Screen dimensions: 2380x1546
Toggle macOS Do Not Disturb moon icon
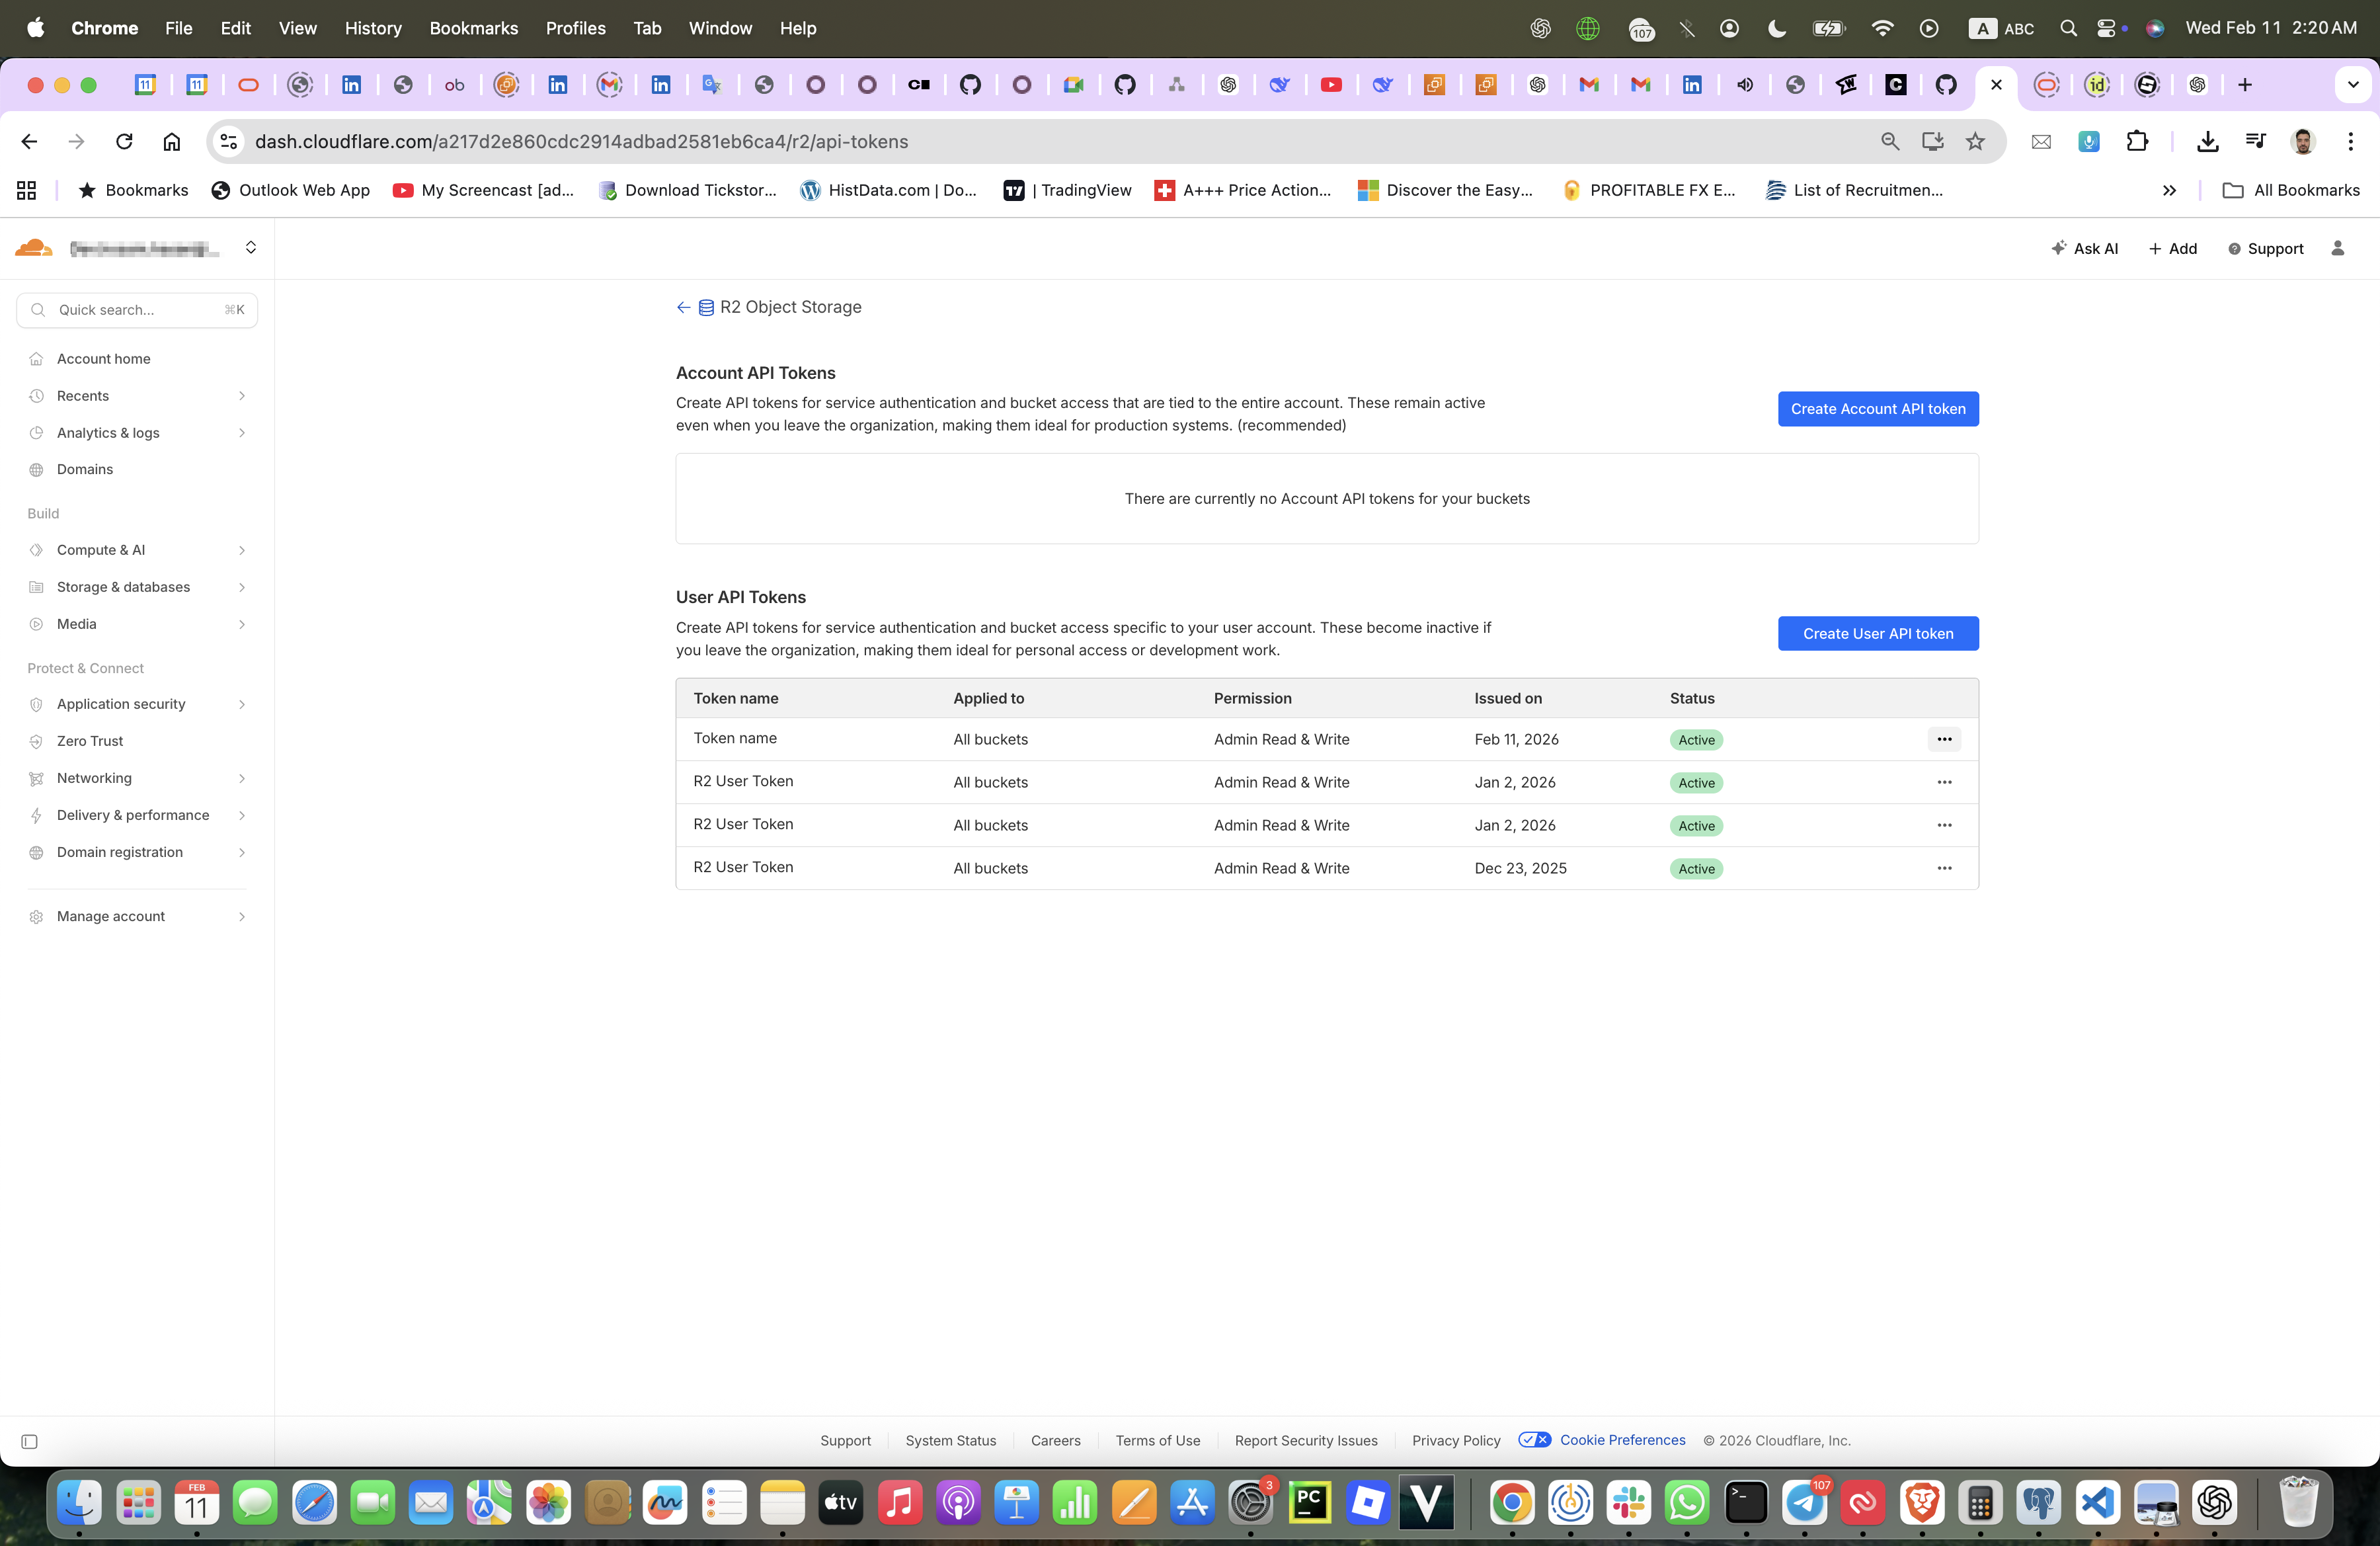1776,28
